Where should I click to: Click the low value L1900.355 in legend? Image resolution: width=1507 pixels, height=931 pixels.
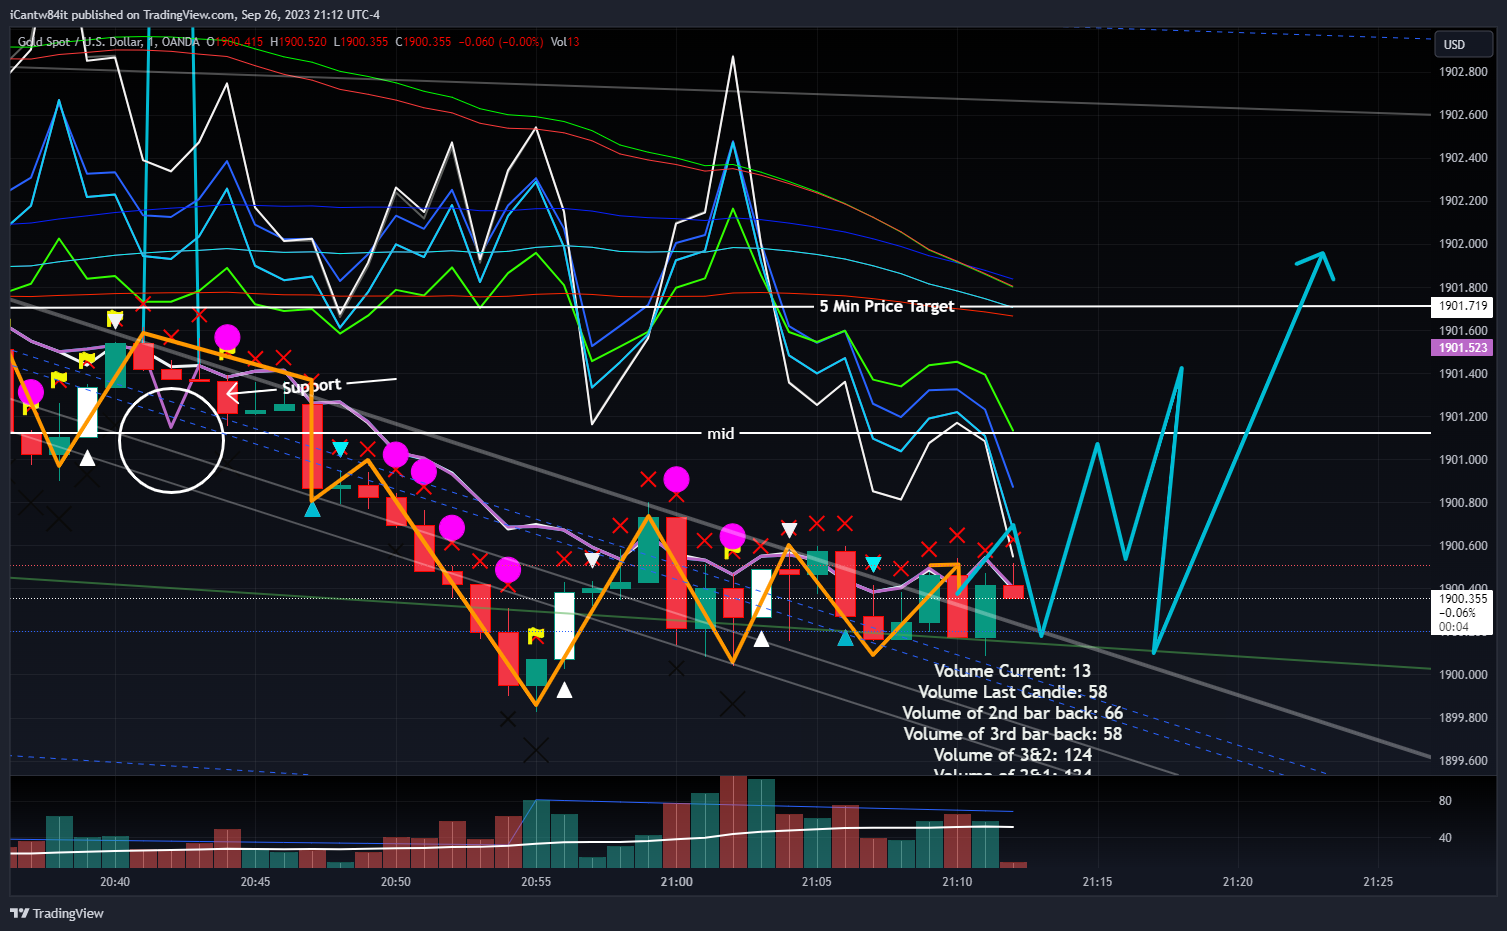coord(361,42)
